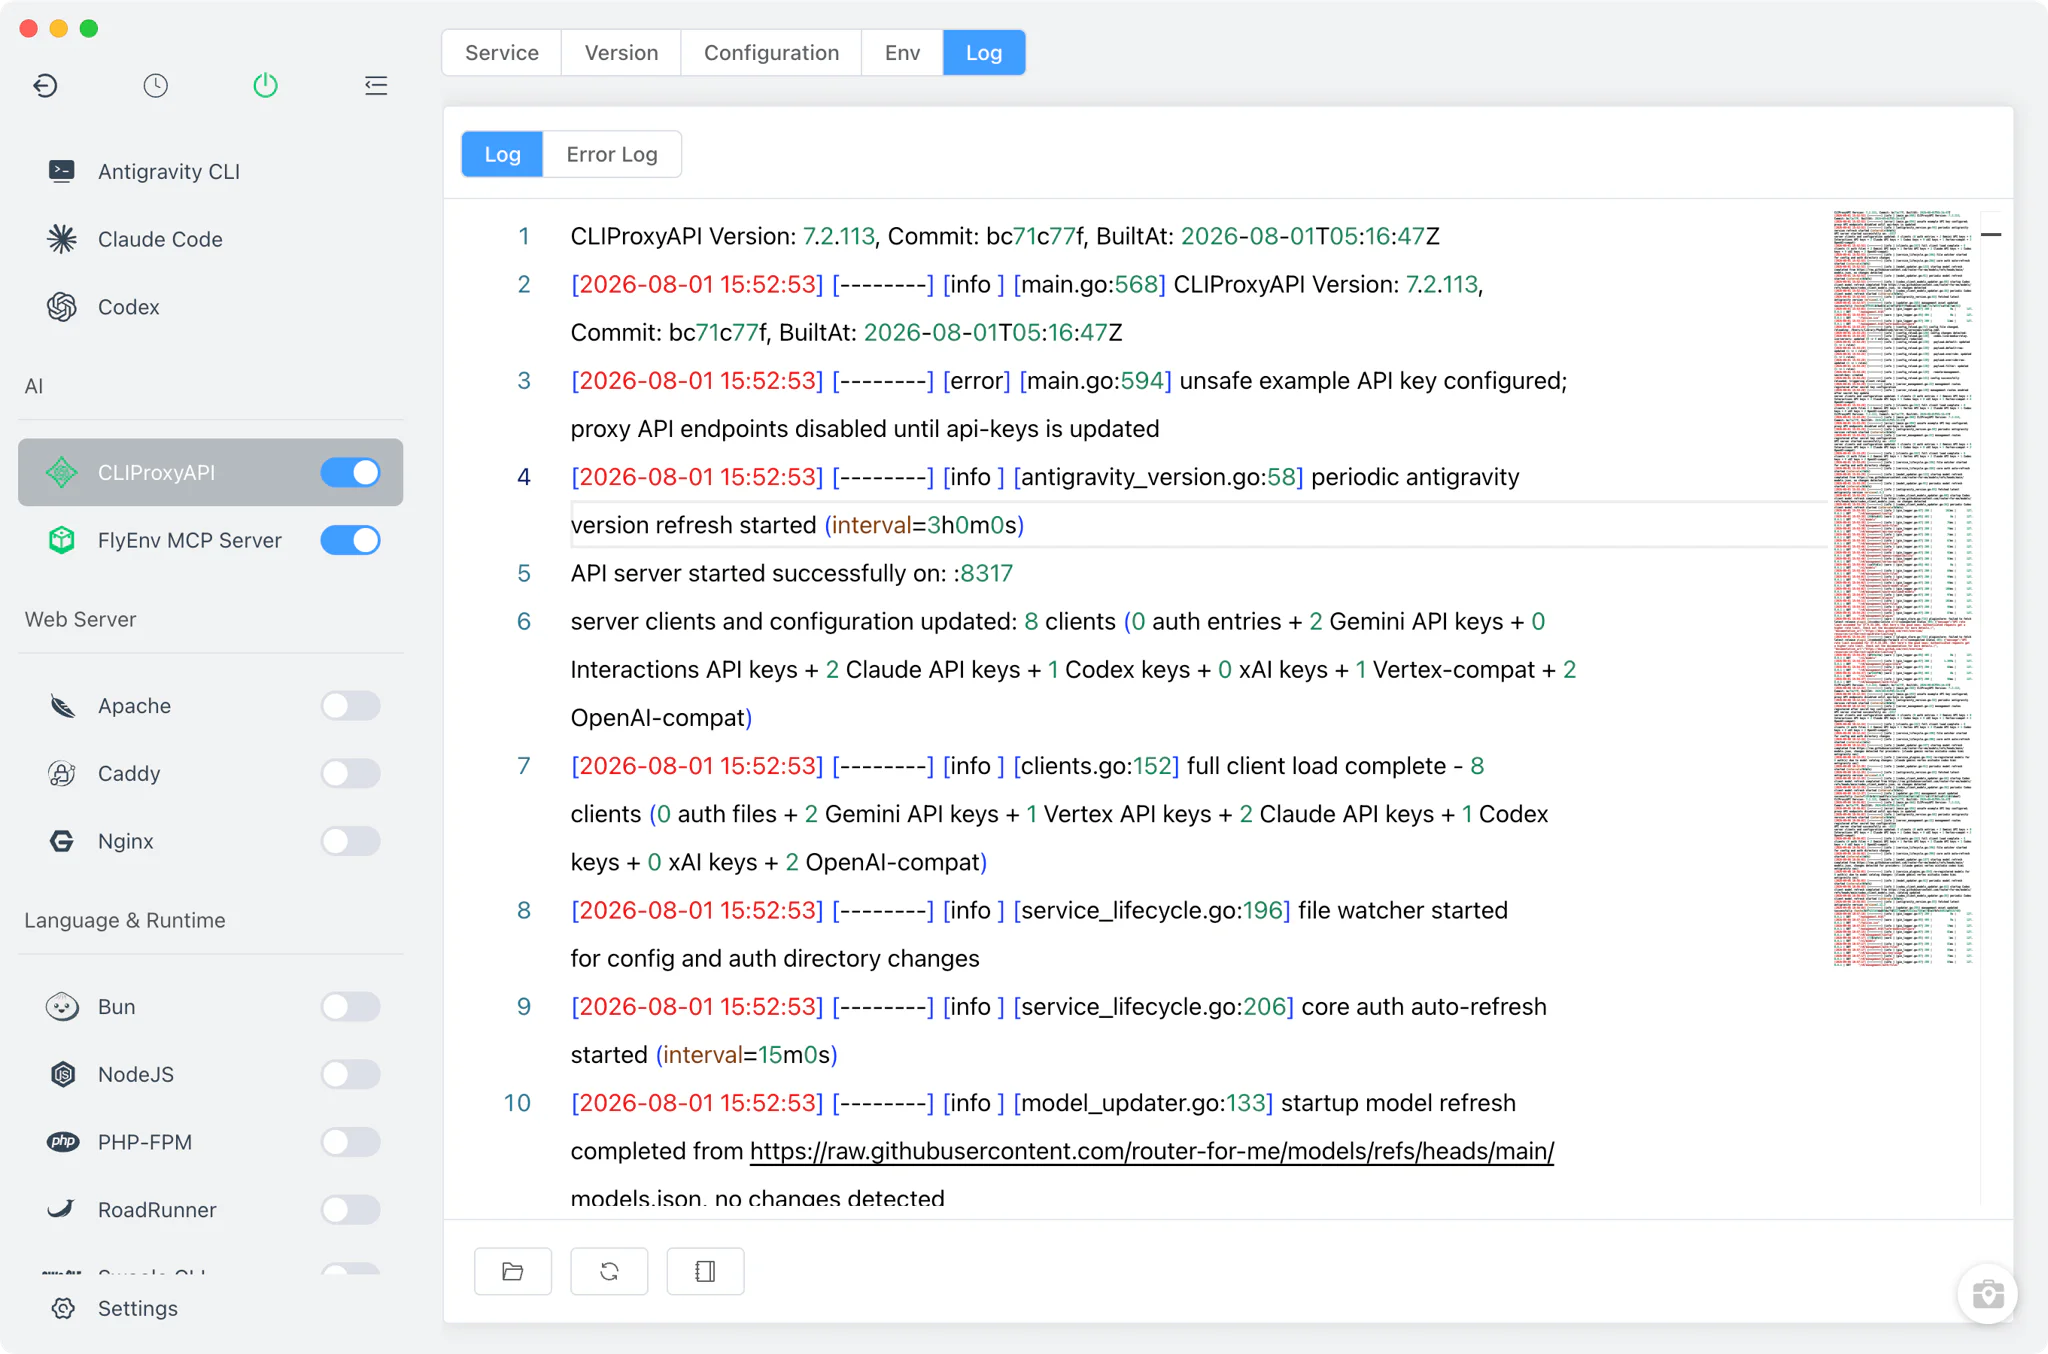Click the Codex knot icon
This screenshot has height=1354, width=2048.
click(62, 307)
